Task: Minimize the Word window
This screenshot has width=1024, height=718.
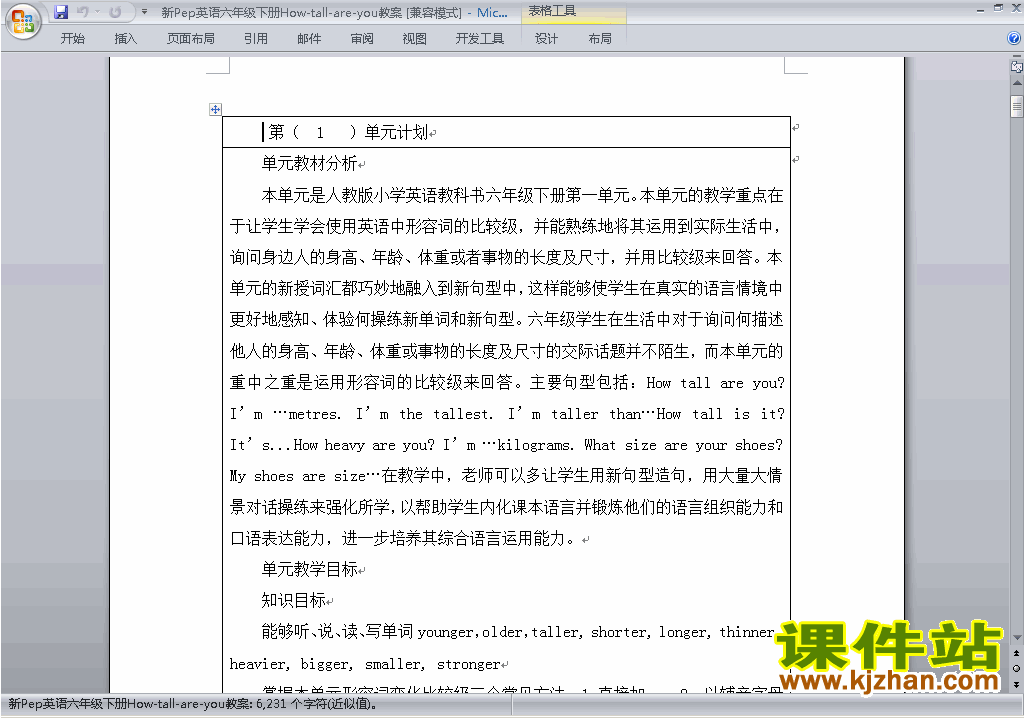Action: (980, 10)
